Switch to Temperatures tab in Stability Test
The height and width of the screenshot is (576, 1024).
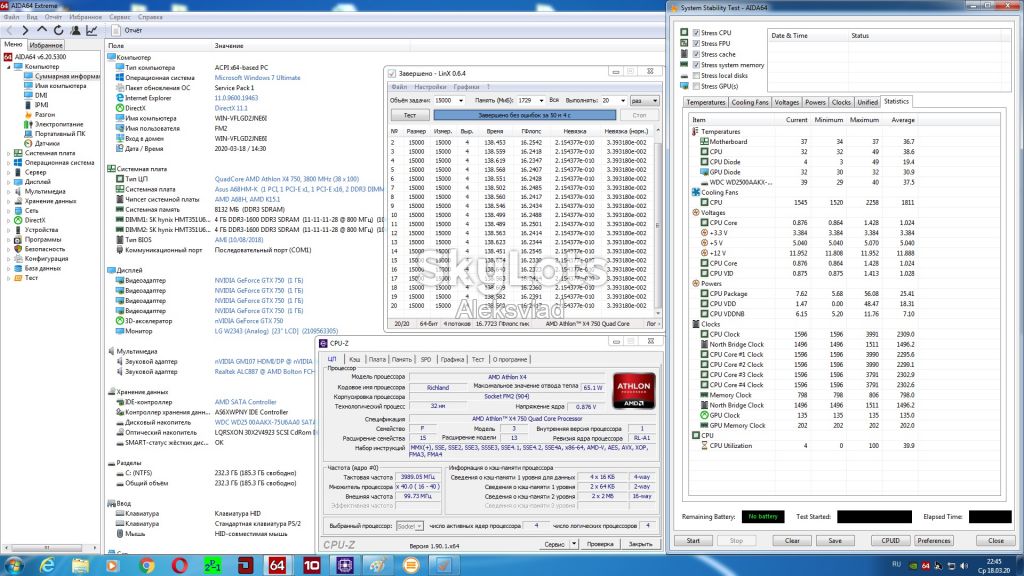click(705, 103)
